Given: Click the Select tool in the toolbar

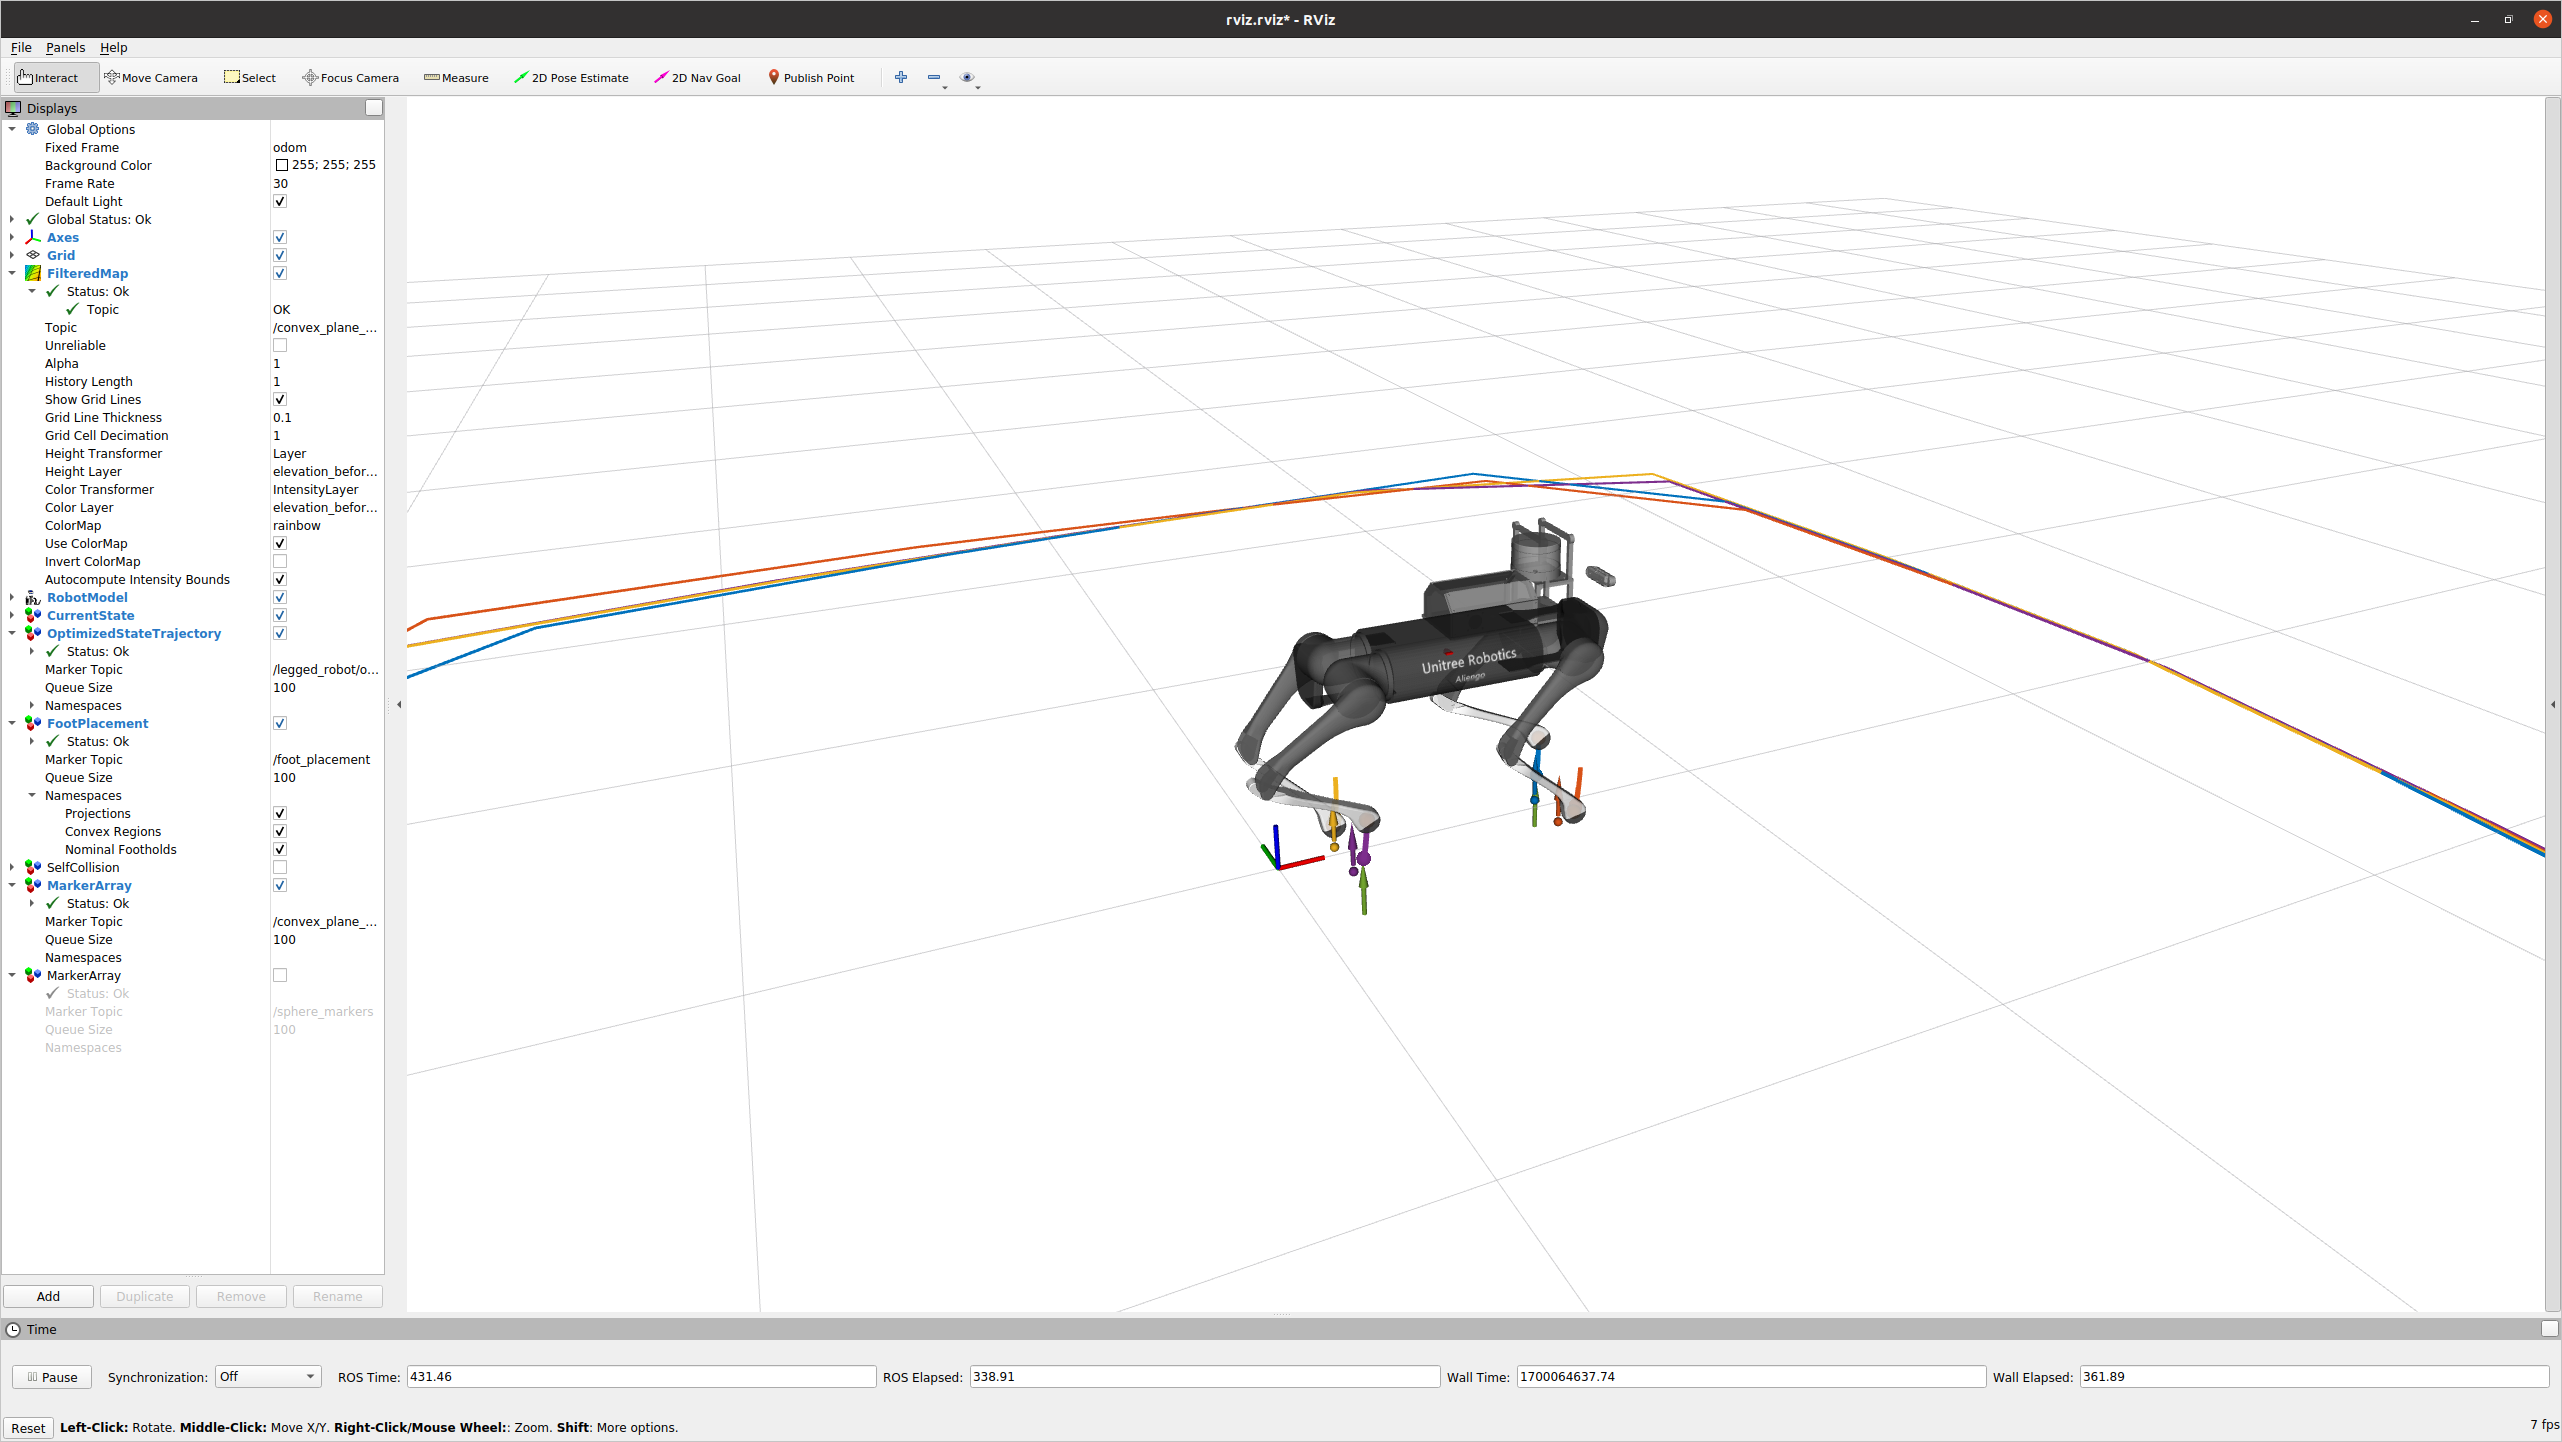Looking at the screenshot, I should [x=249, y=77].
